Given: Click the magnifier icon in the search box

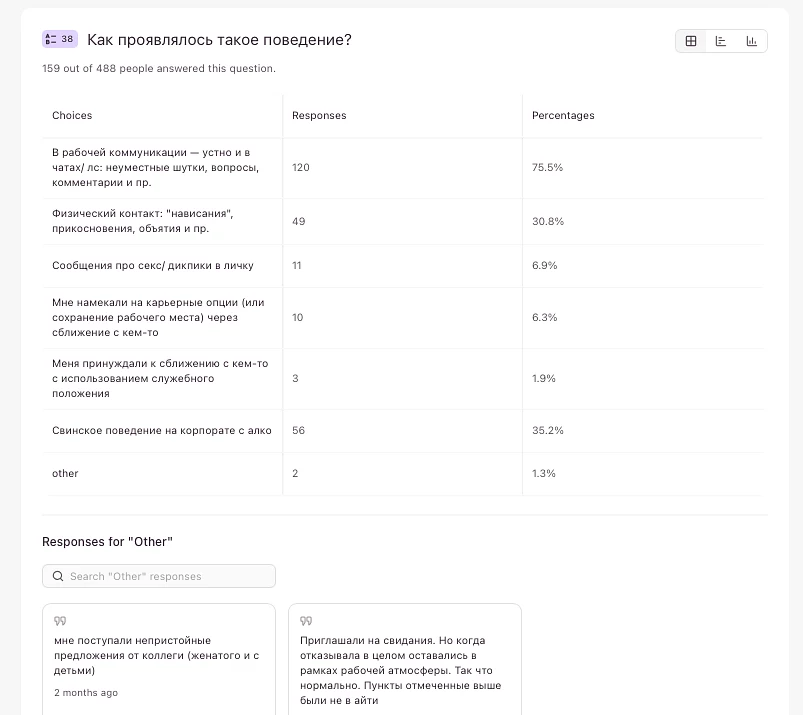Looking at the screenshot, I should coord(57,577).
